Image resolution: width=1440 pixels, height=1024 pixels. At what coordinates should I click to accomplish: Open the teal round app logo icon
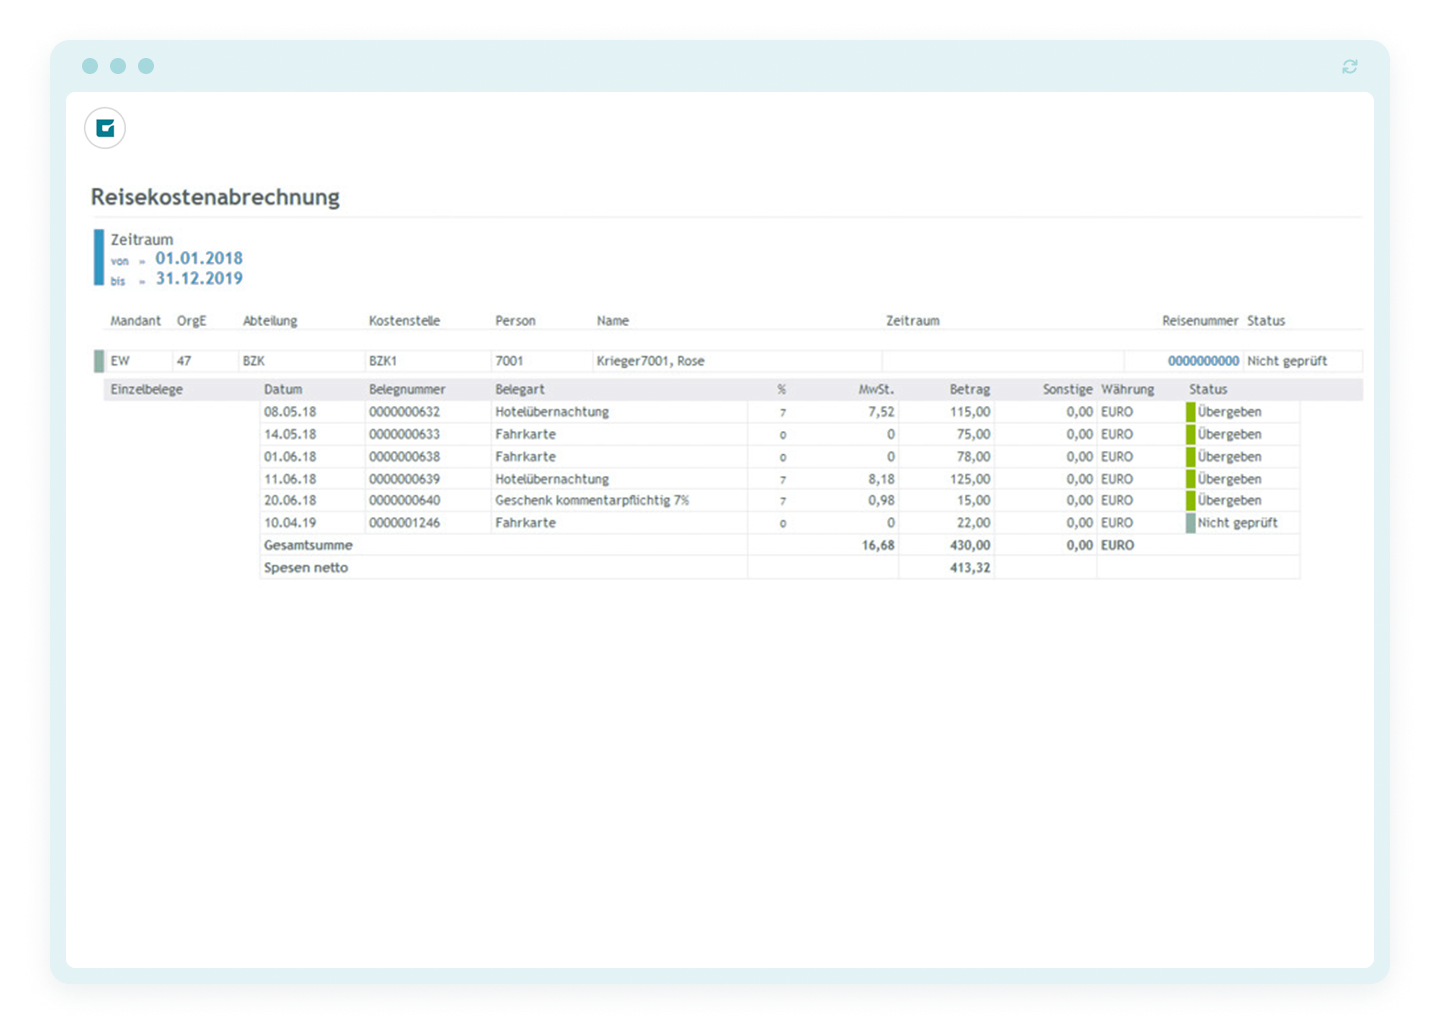tap(105, 128)
